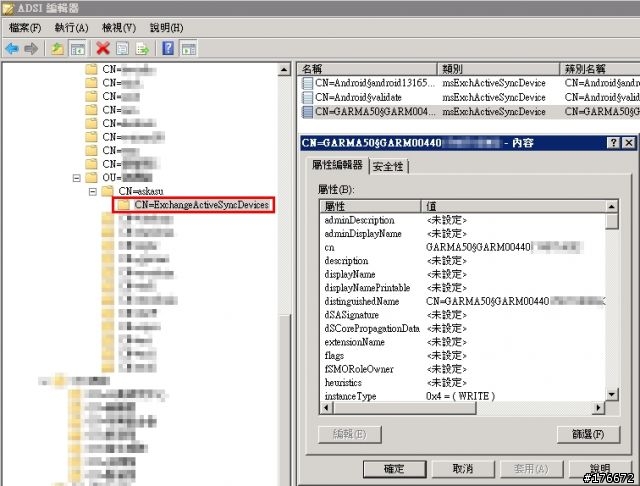The height and width of the screenshot is (486, 640).
Task: Click the 取消 button
Action: pos(463,469)
